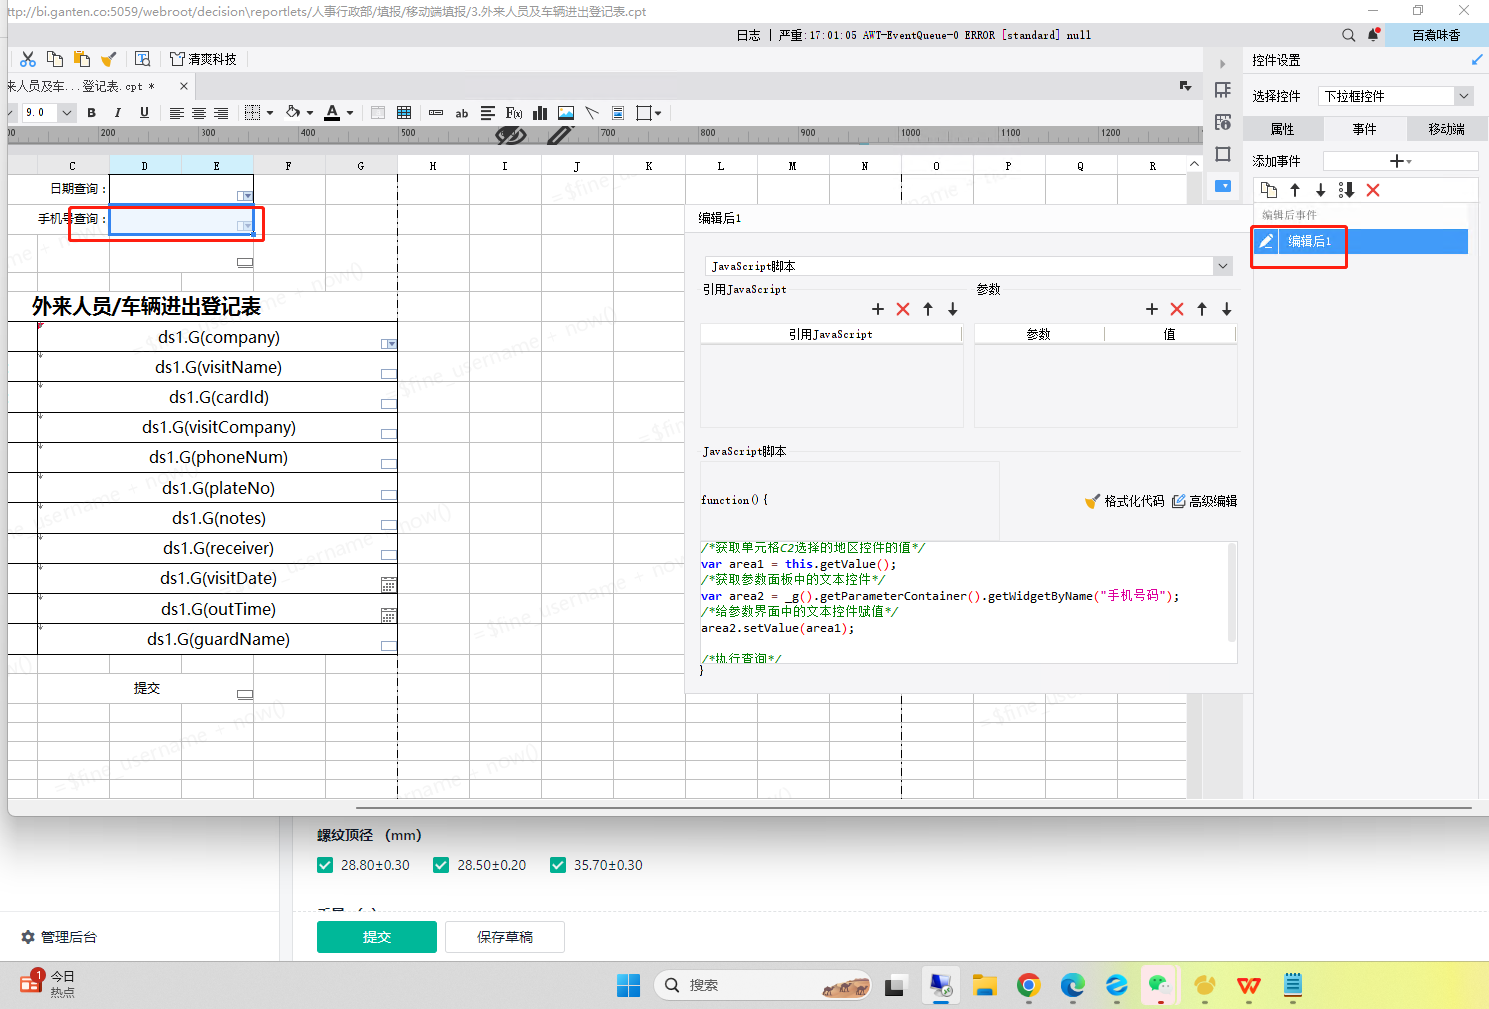Add a parameter with plus icon
This screenshot has width=1489, height=1009.
click(1152, 309)
